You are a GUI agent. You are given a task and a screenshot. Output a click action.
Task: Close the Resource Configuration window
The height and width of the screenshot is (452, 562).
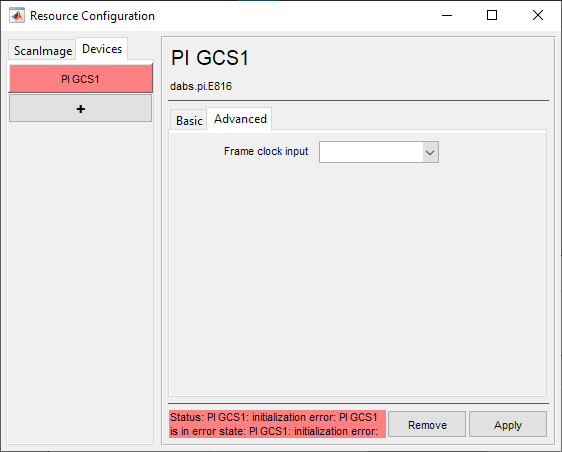[x=538, y=15]
